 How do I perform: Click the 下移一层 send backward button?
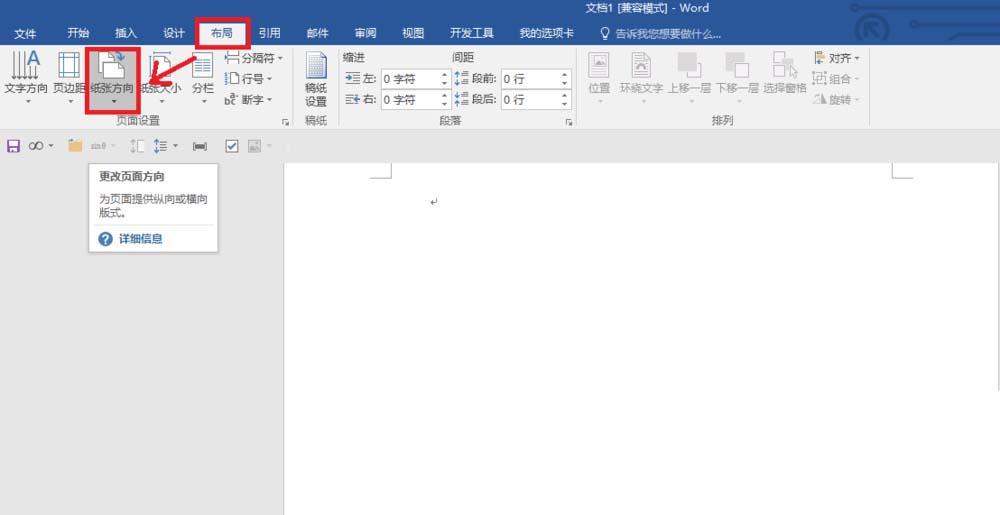pos(737,78)
